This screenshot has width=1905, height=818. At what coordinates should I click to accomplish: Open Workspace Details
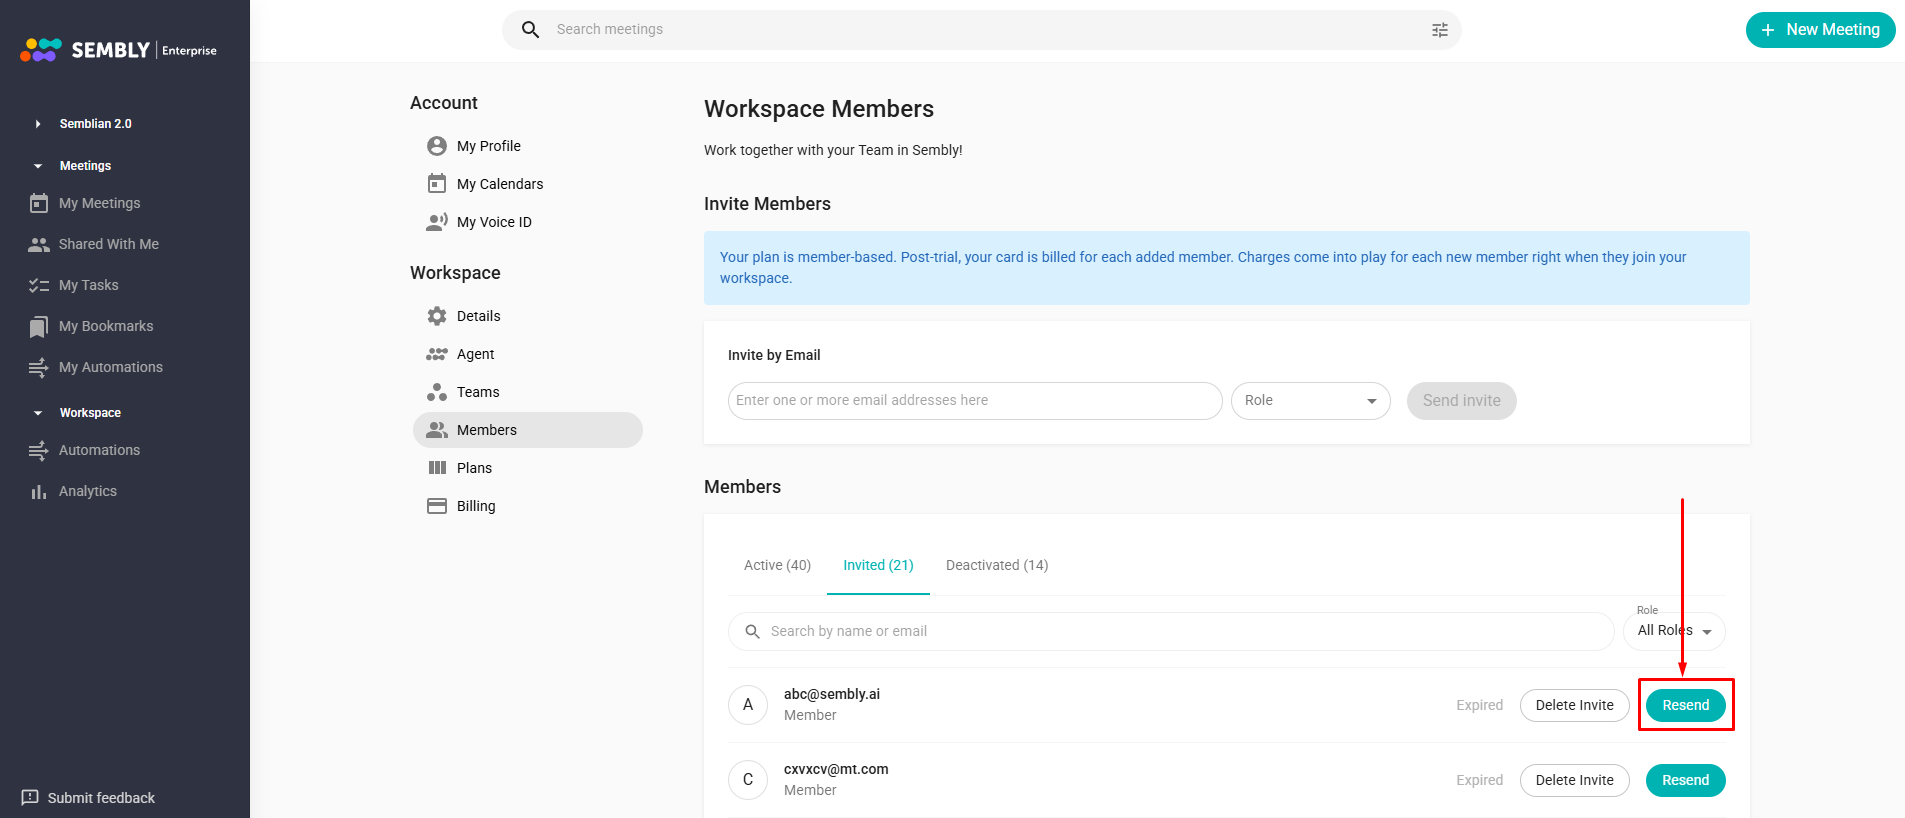click(x=479, y=316)
